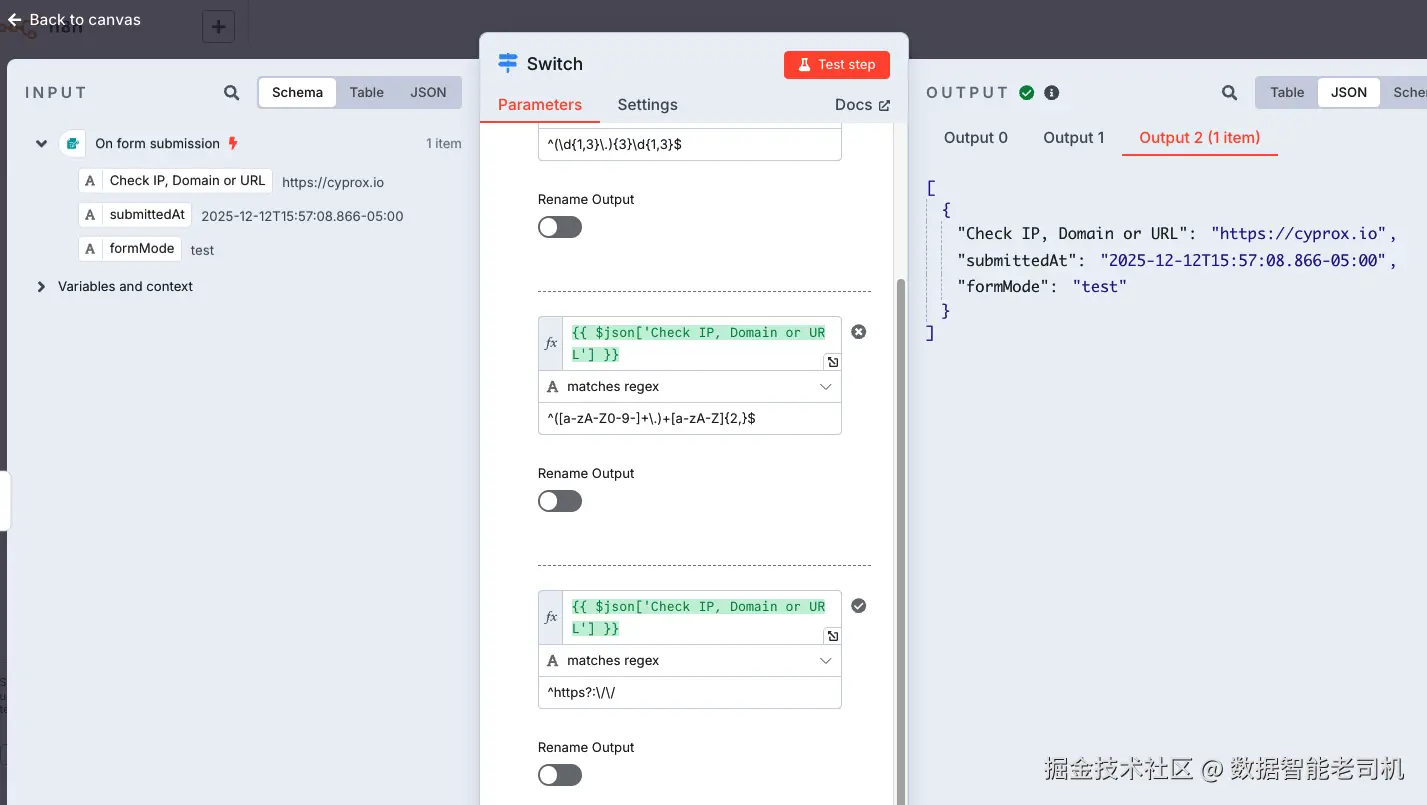
Task: Click string type icon beside formMode
Action: (x=91, y=249)
